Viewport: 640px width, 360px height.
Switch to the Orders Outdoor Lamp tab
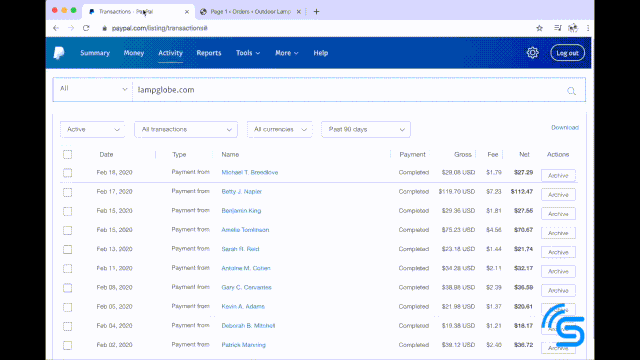[x=251, y=11]
